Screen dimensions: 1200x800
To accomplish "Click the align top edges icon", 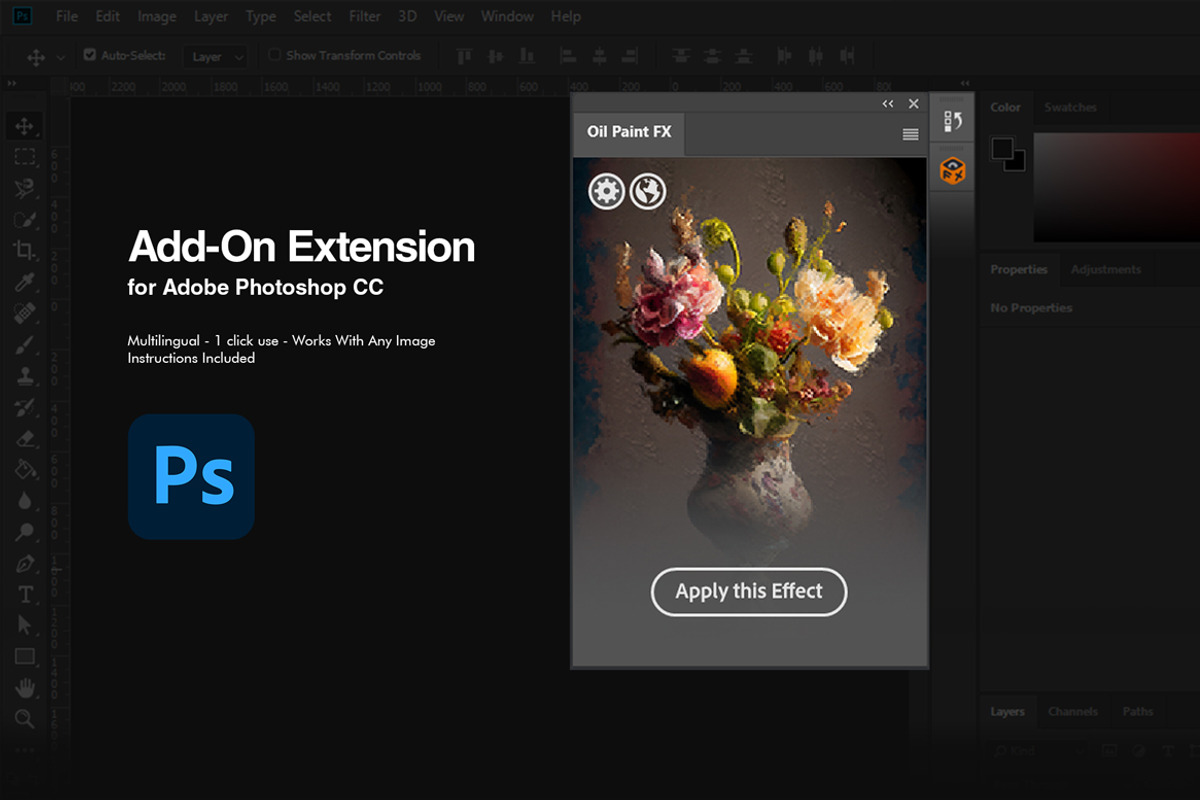I will [x=465, y=56].
